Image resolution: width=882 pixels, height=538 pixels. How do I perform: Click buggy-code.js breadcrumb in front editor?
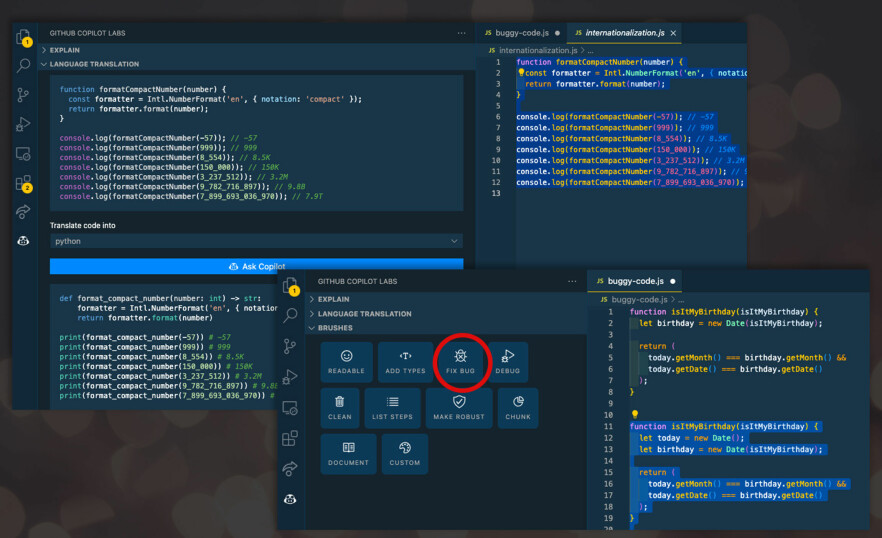(x=640, y=300)
